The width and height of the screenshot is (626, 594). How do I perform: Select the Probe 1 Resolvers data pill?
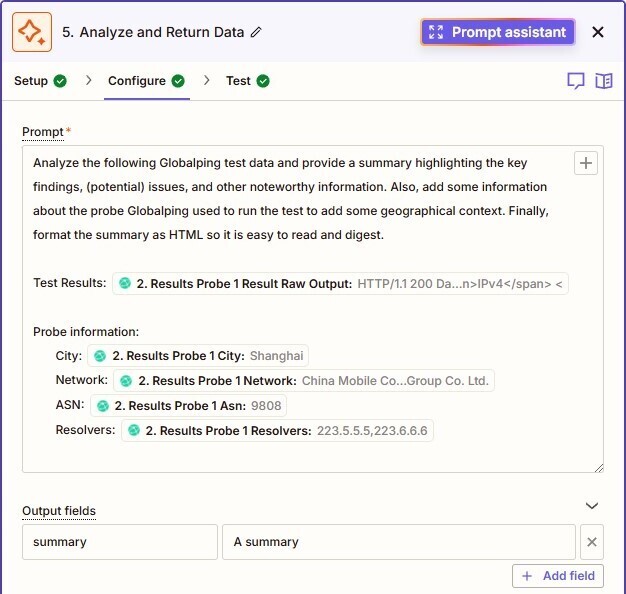point(277,431)
